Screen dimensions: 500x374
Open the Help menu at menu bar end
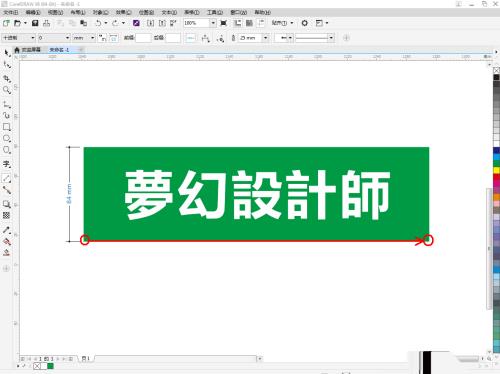click(x=263, y=12)
